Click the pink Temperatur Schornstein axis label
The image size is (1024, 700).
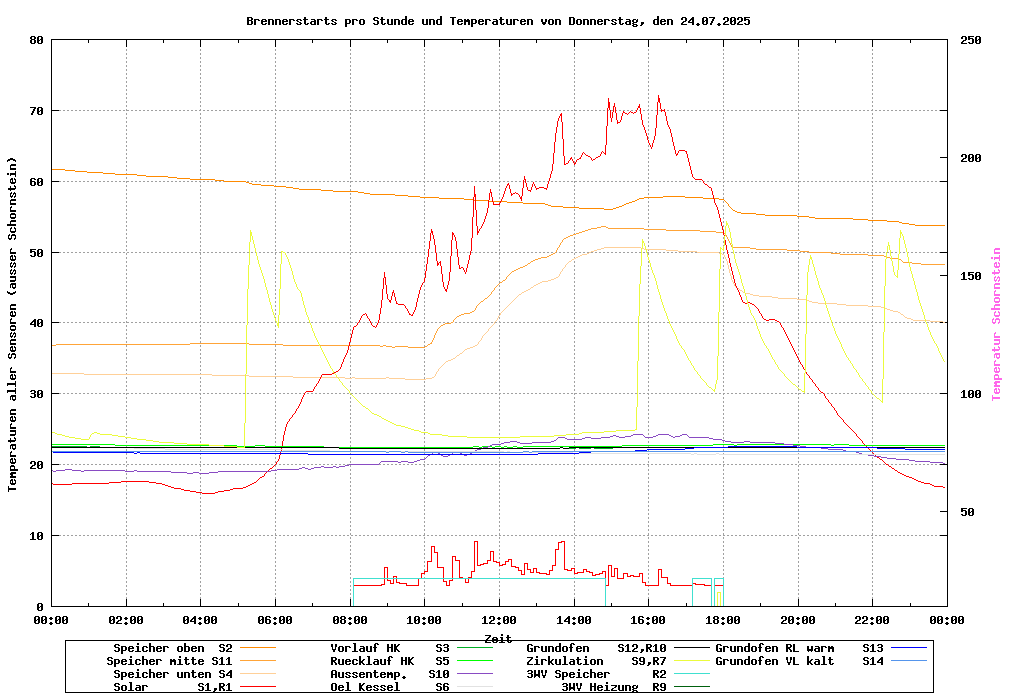tap(996, 324)
